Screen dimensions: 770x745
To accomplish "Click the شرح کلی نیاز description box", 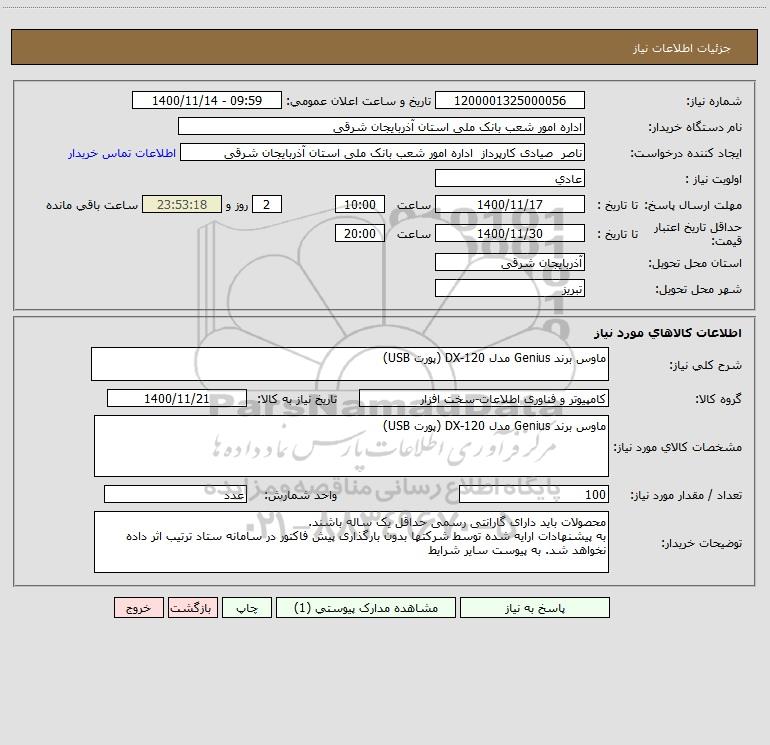I will (350, 364).
